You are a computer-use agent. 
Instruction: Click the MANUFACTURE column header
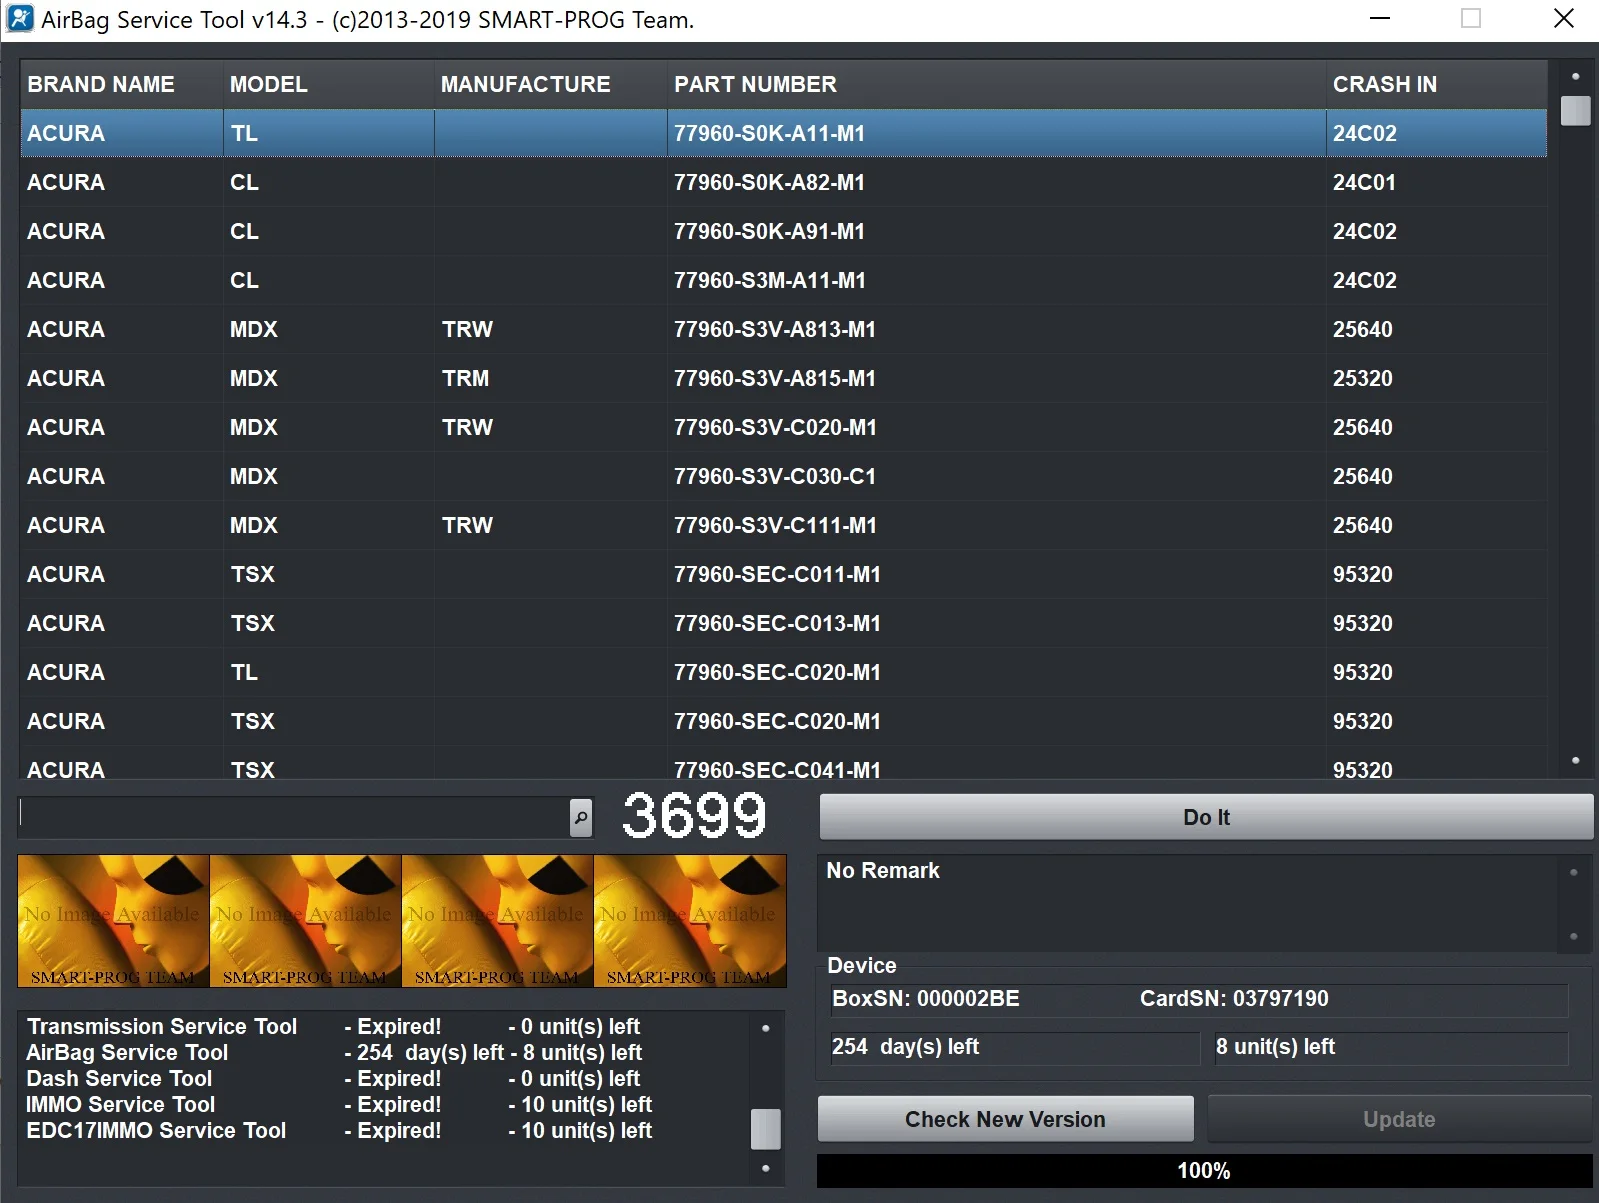(x=525, y=85)
